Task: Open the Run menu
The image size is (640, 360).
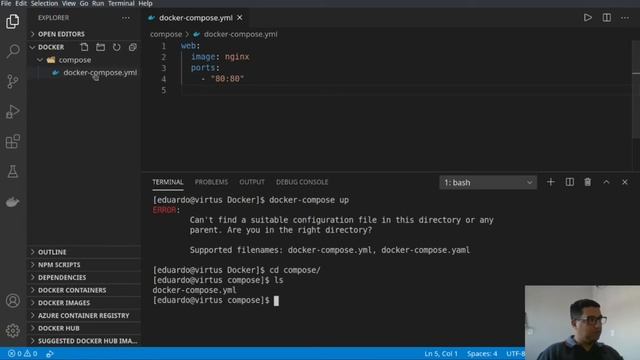Action: (x=98, y=3)
